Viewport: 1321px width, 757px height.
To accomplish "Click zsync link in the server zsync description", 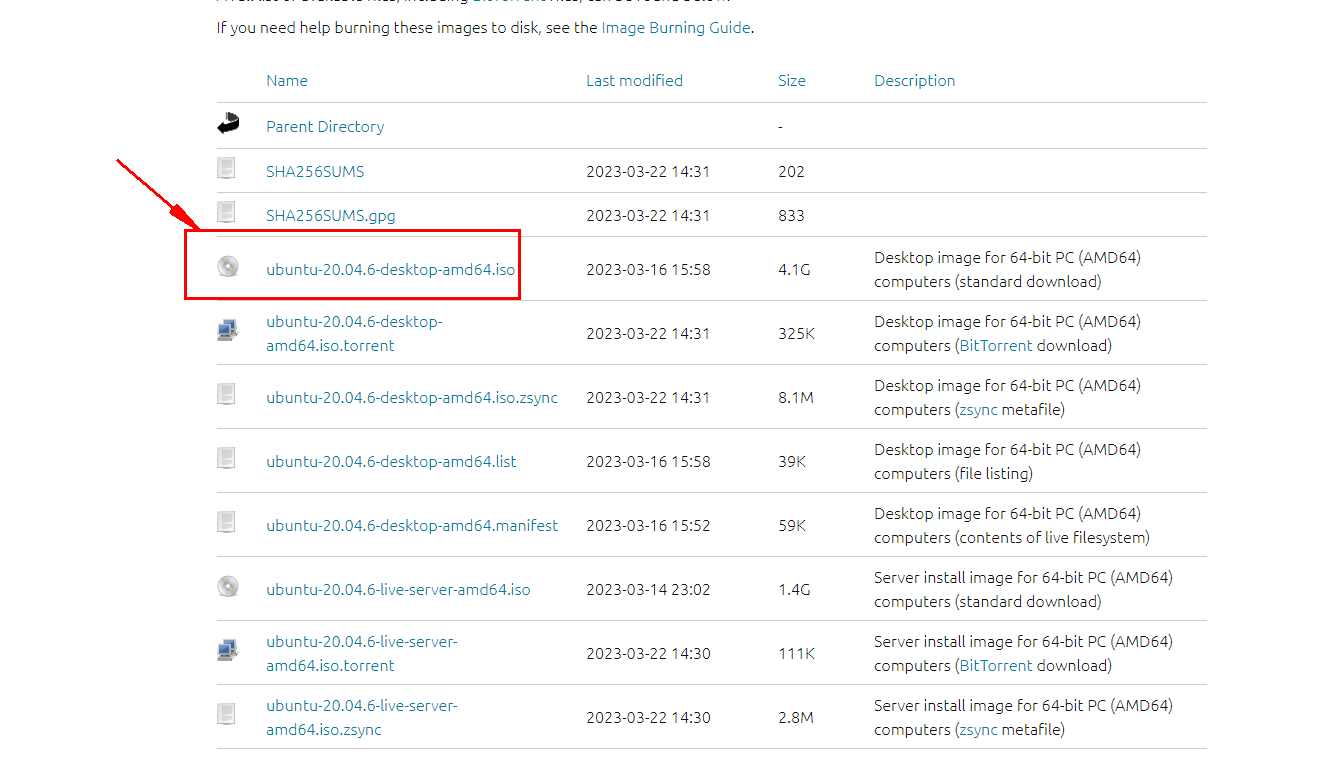I will click(x=978, y=729).
